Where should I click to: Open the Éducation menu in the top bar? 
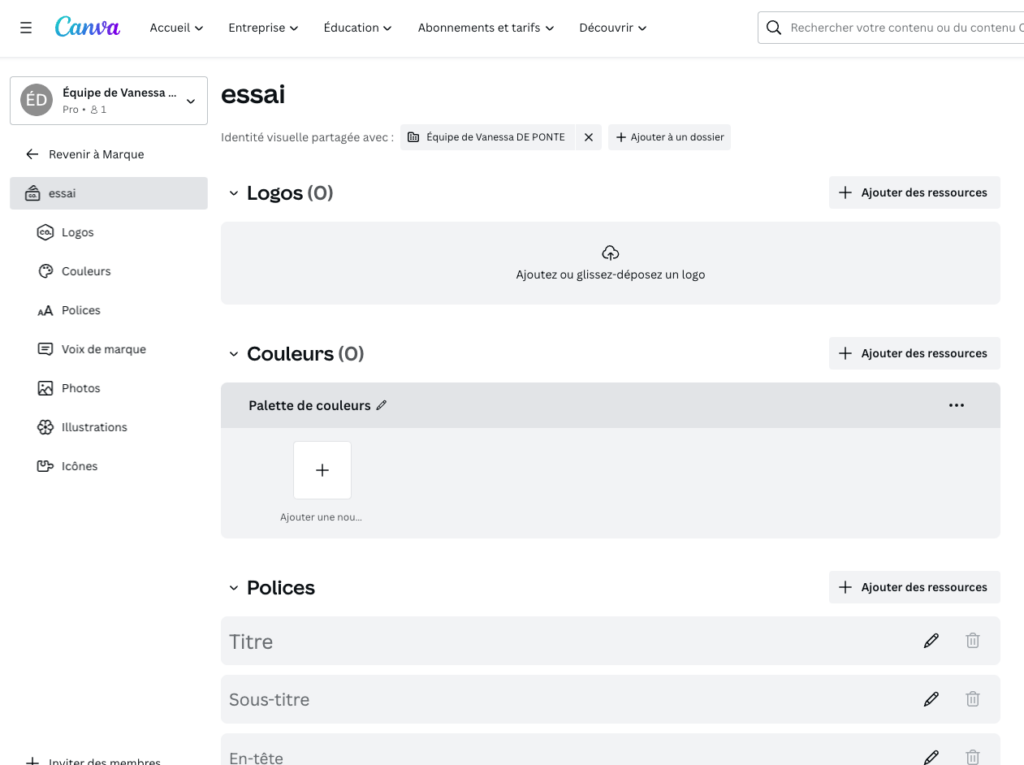click(357, 28)
